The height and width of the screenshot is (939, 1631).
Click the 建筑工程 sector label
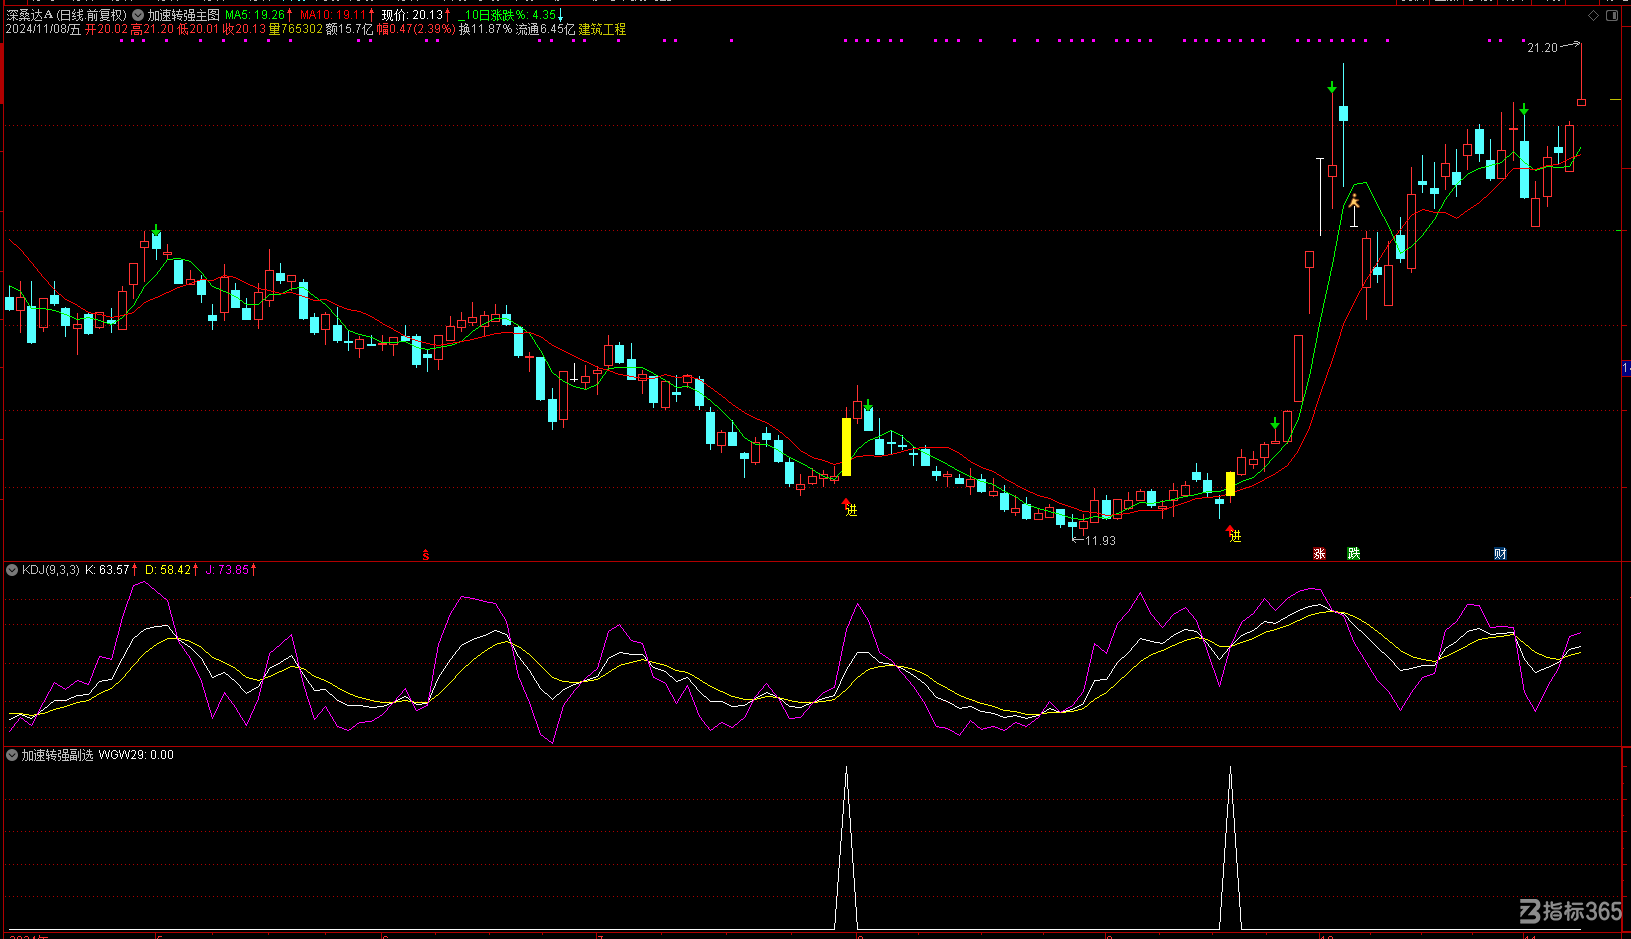(602, 30)
